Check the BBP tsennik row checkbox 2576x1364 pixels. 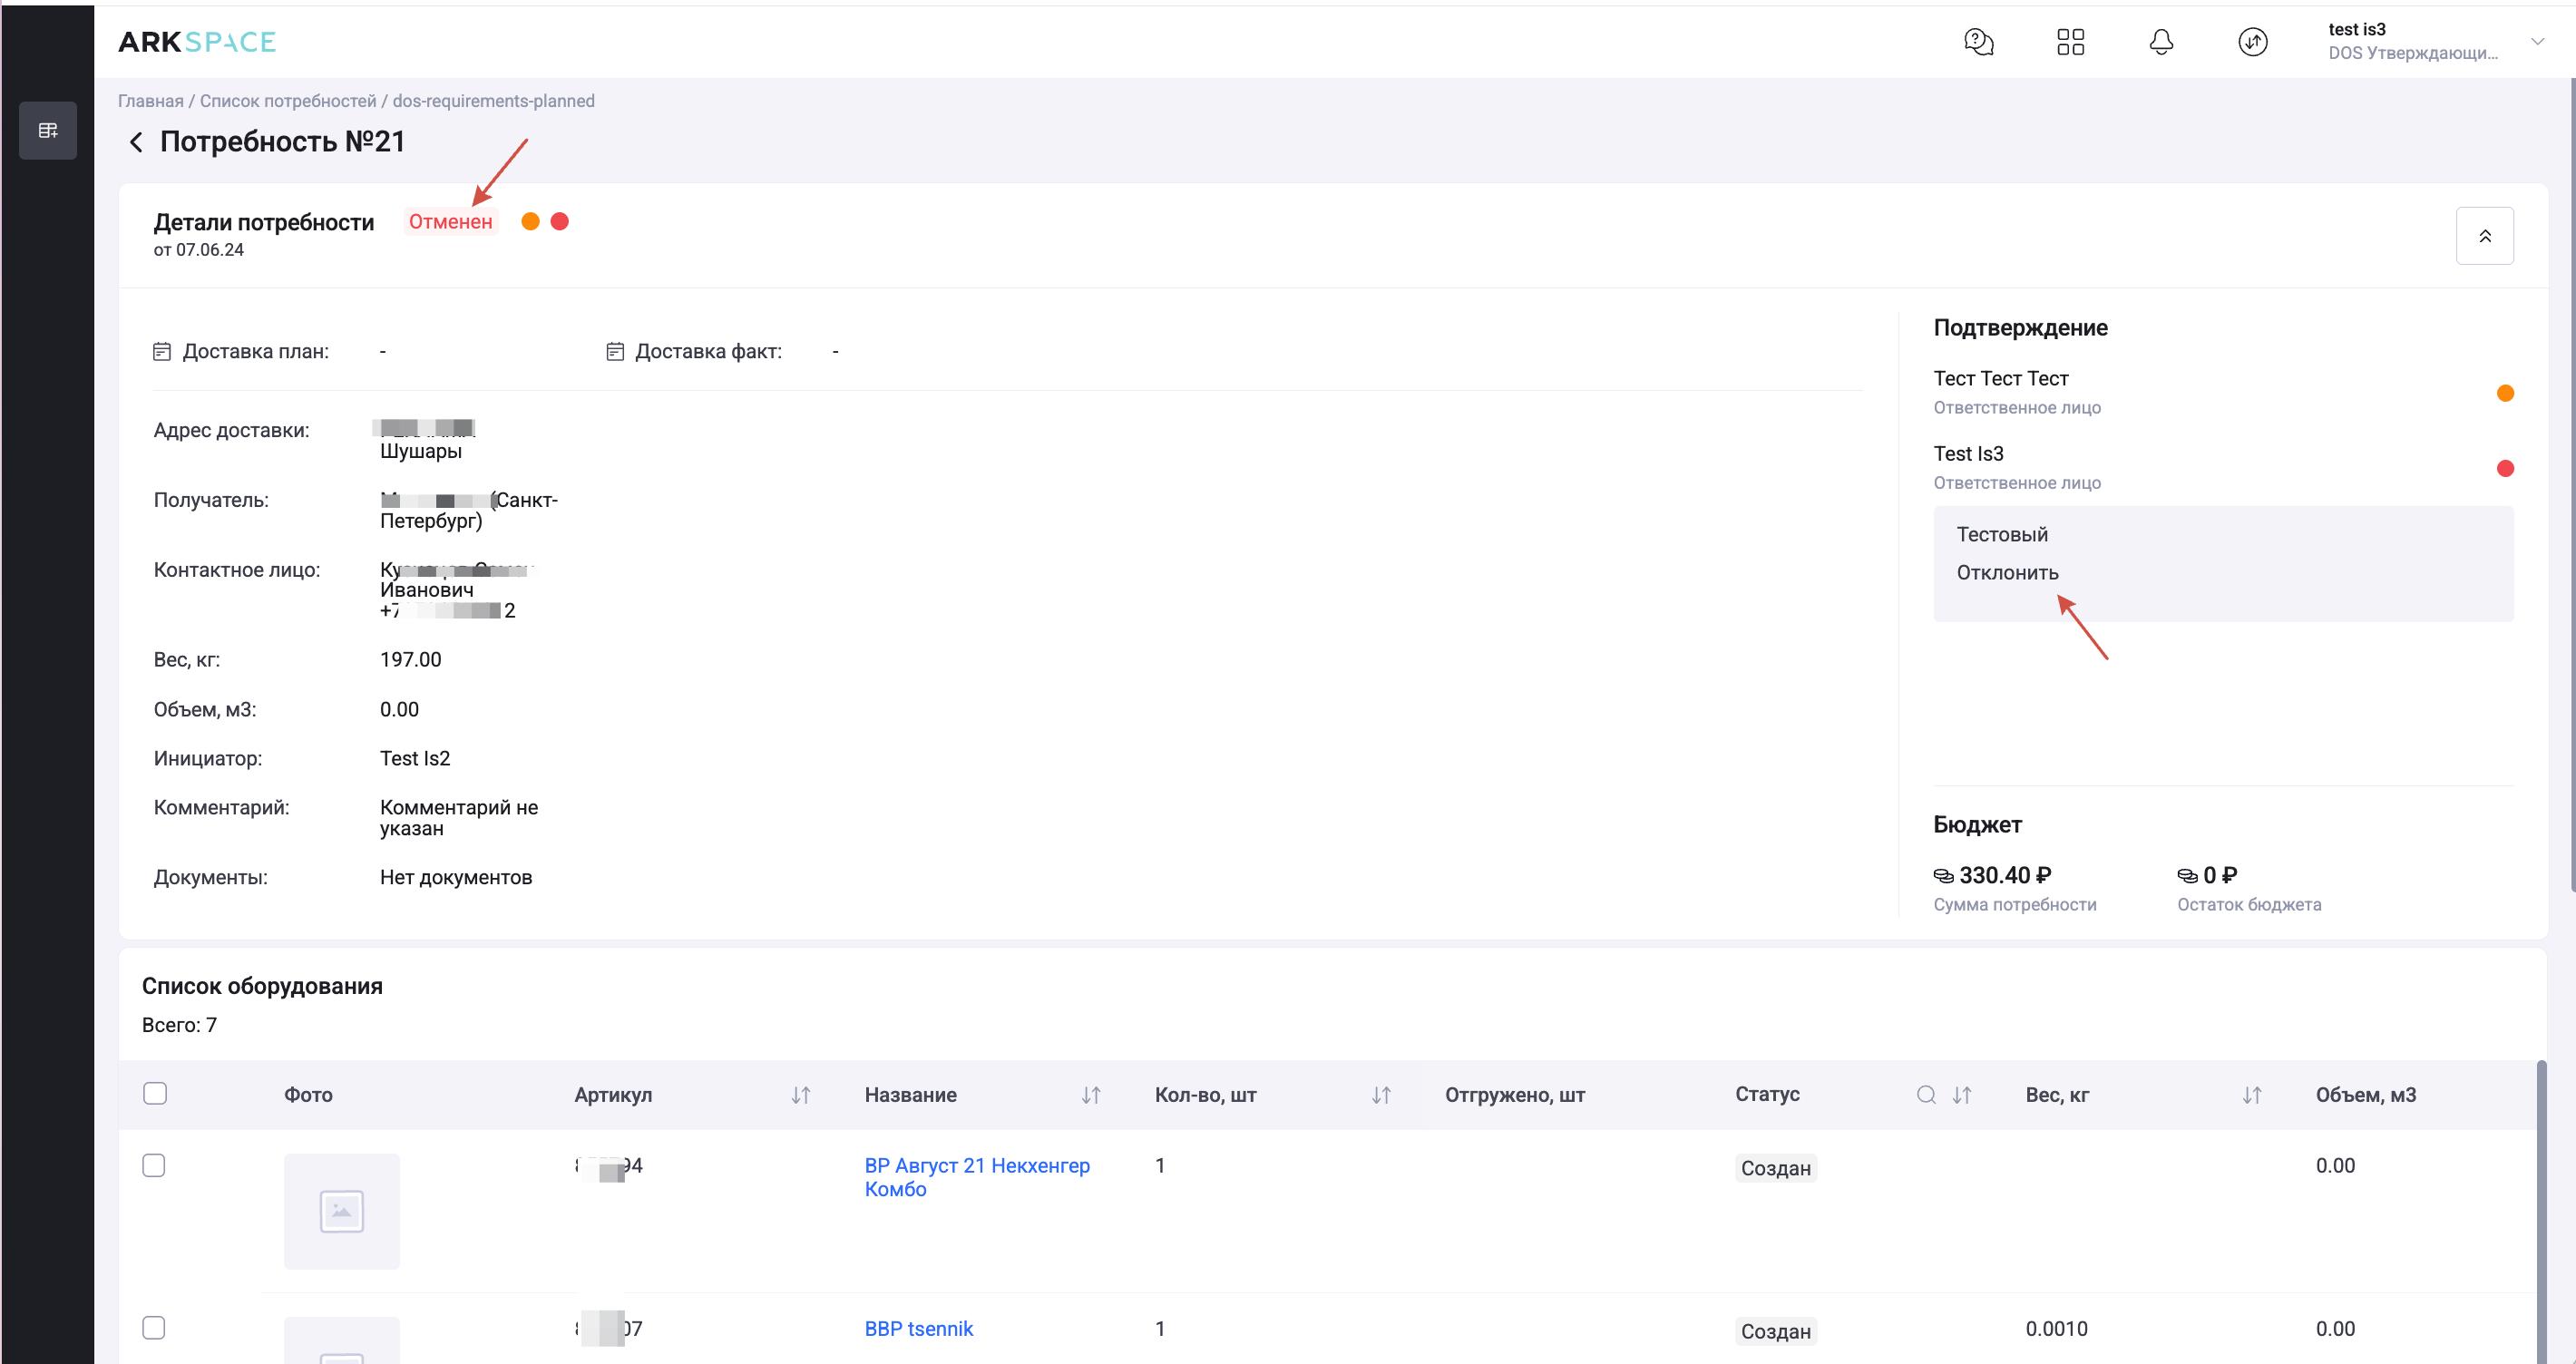click(154, 1328)
